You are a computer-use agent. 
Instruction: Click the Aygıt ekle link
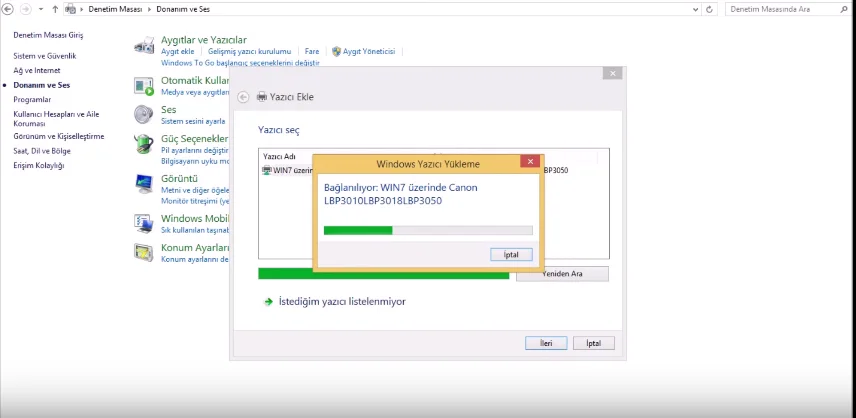tap(177, 51)
